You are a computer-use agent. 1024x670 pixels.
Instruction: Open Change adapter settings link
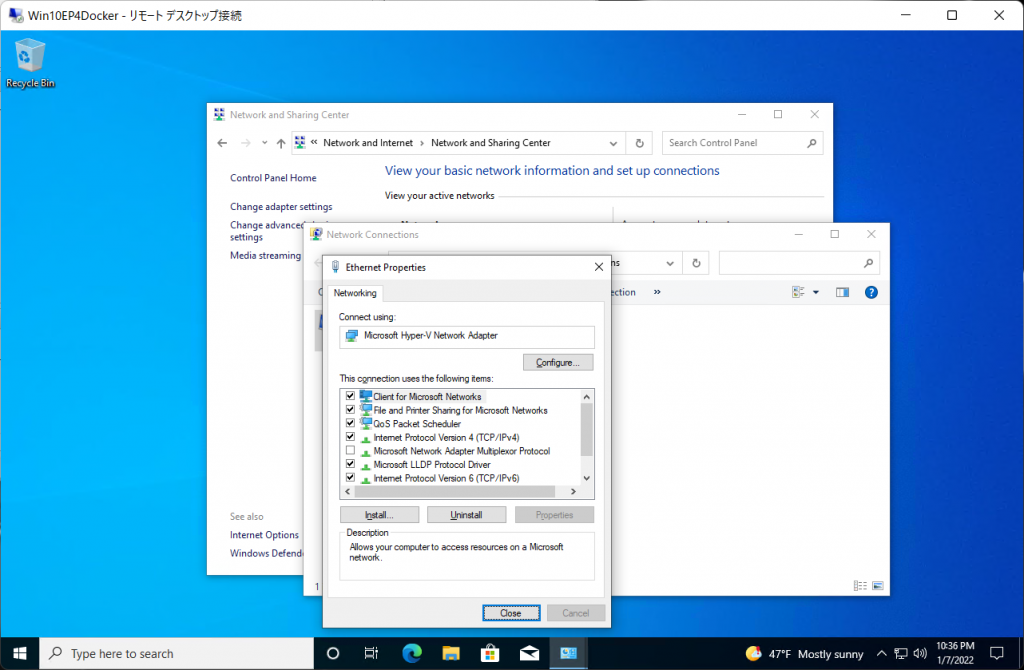coord(281,207)
